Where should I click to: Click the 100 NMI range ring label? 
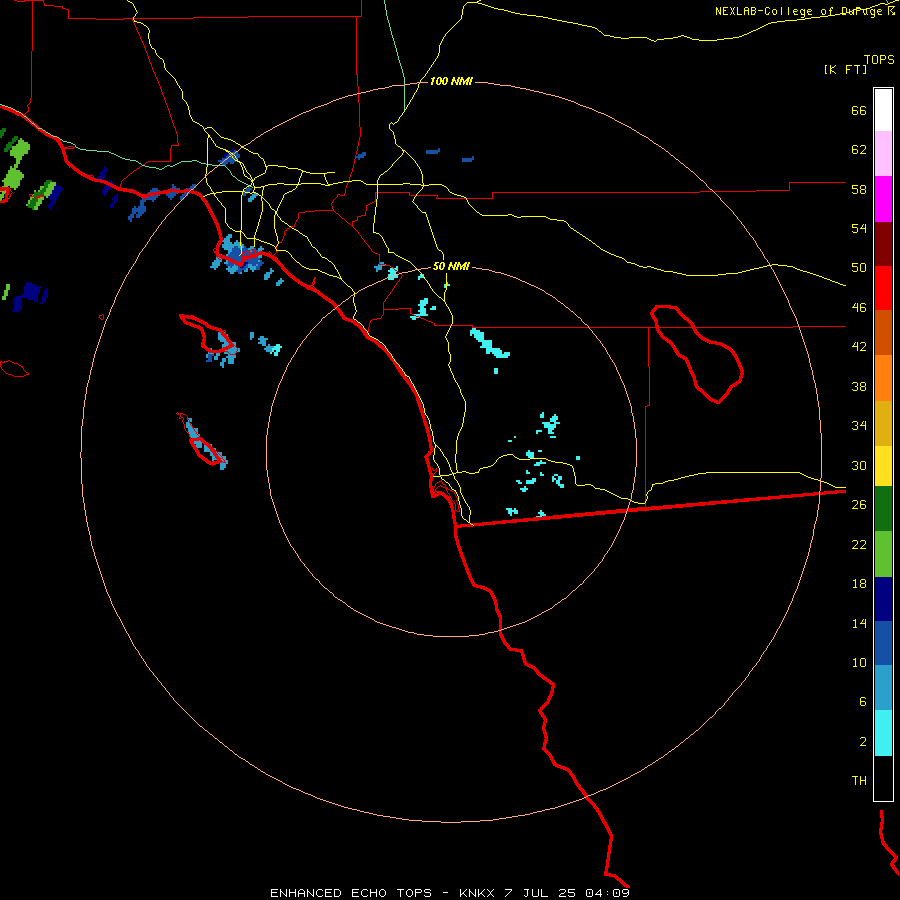click(451, 82)
